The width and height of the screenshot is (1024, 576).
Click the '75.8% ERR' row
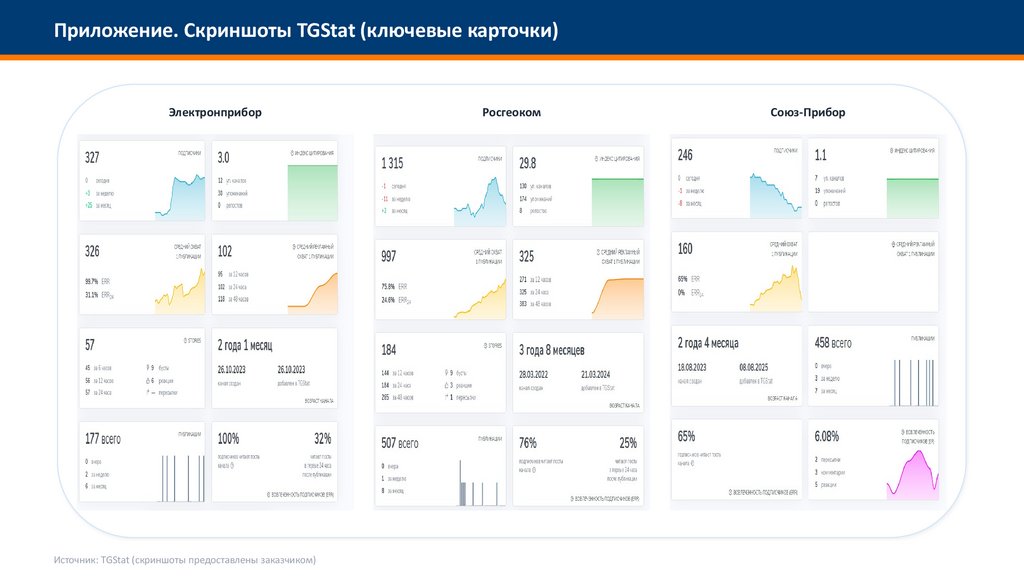(x=394, y=287)
